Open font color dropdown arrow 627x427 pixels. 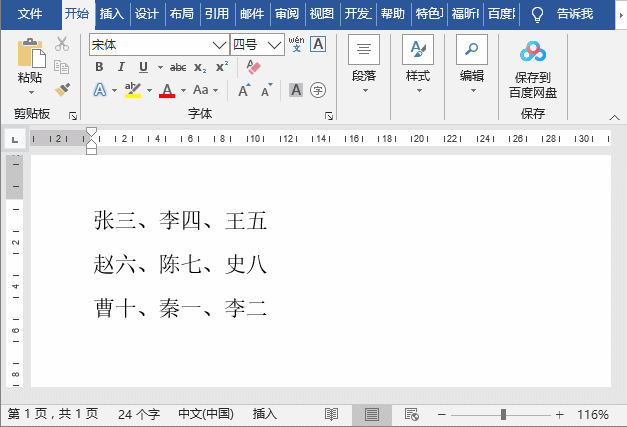184,90
